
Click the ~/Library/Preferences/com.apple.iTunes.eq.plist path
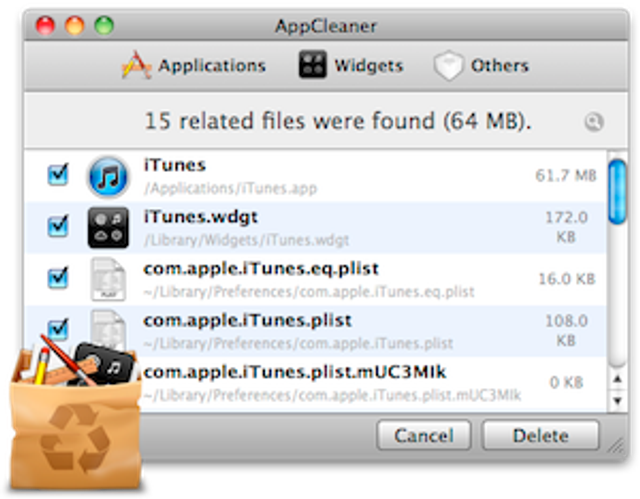309,292
